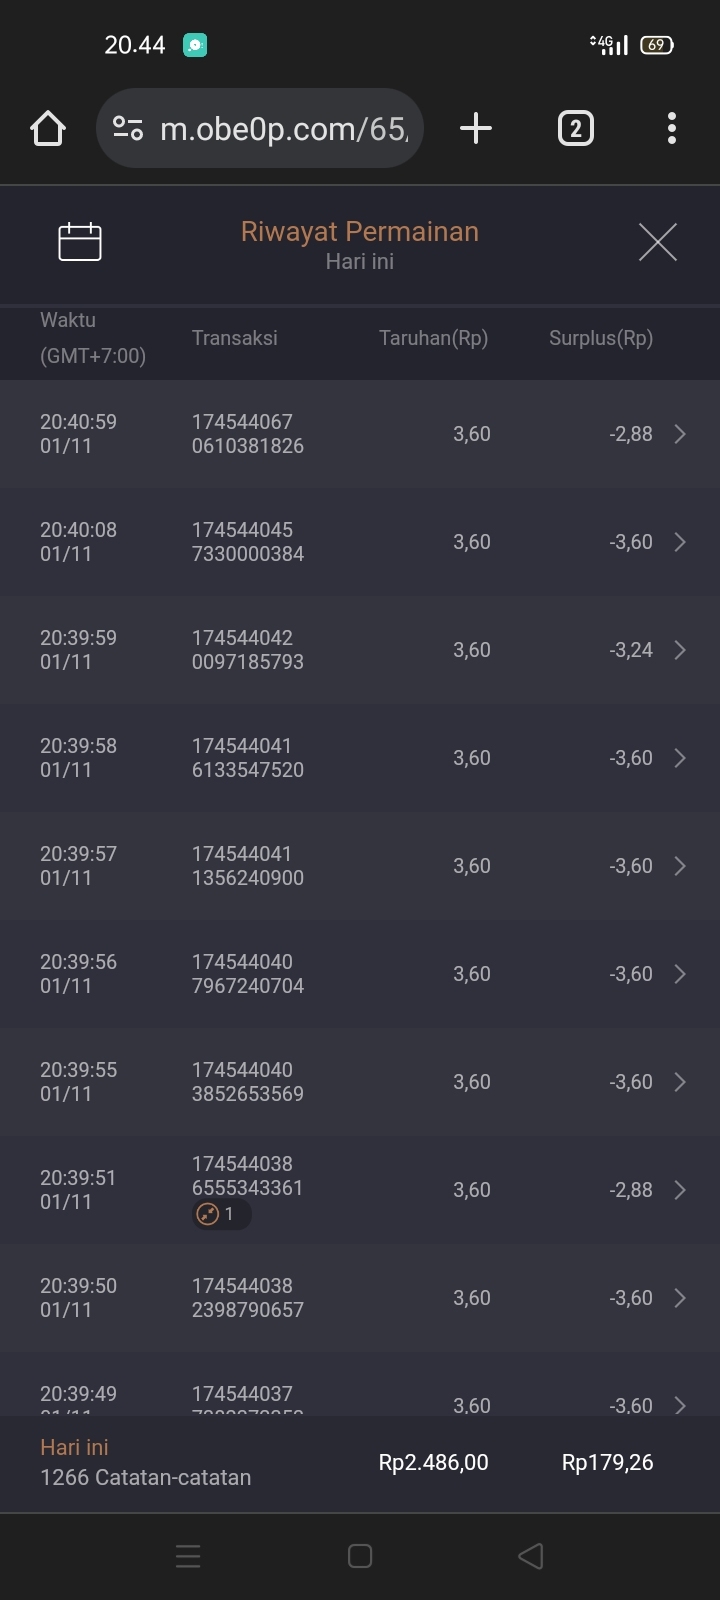Open the Android recent apps menu button
The height and width of the screenshot is (1600, 720).
coord(188,1556)
